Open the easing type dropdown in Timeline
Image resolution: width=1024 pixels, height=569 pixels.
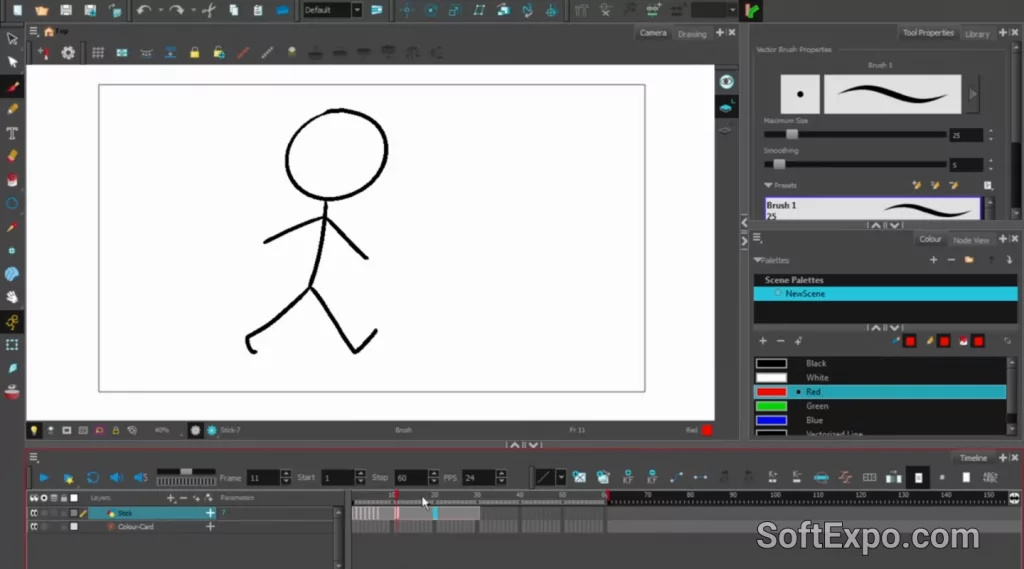(561, 478)
